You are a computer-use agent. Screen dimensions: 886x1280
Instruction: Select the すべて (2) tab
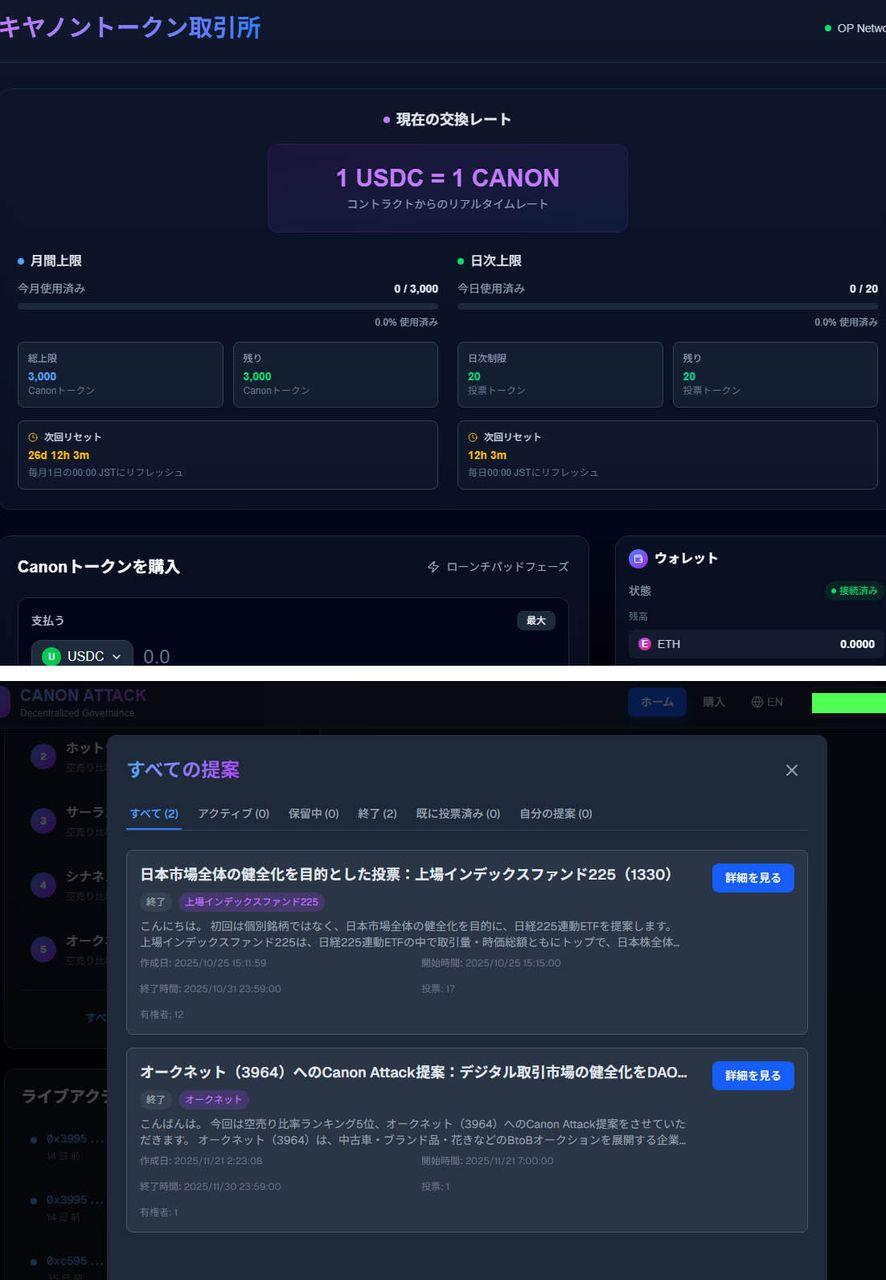coord(154,814)
